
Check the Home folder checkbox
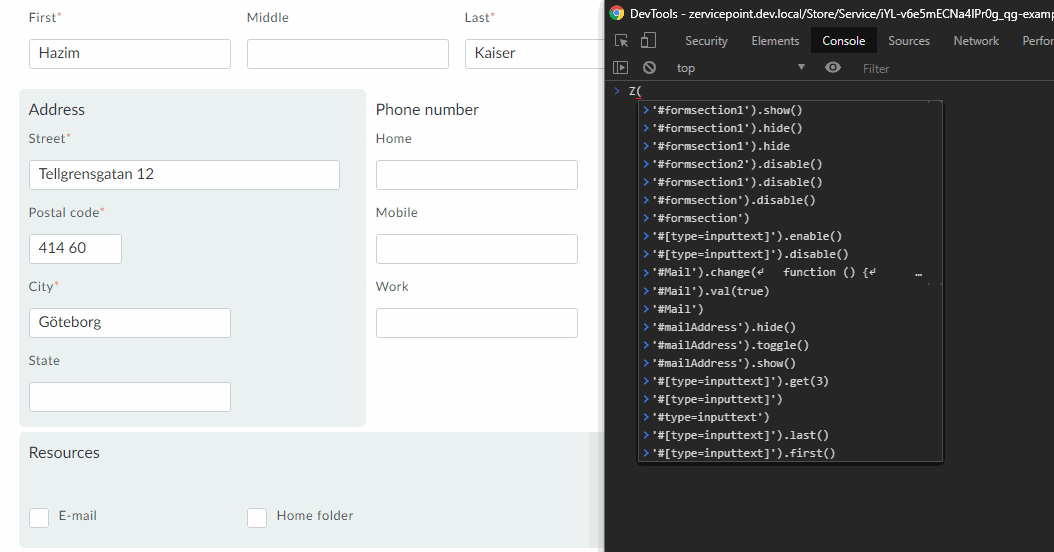[257, 517]
